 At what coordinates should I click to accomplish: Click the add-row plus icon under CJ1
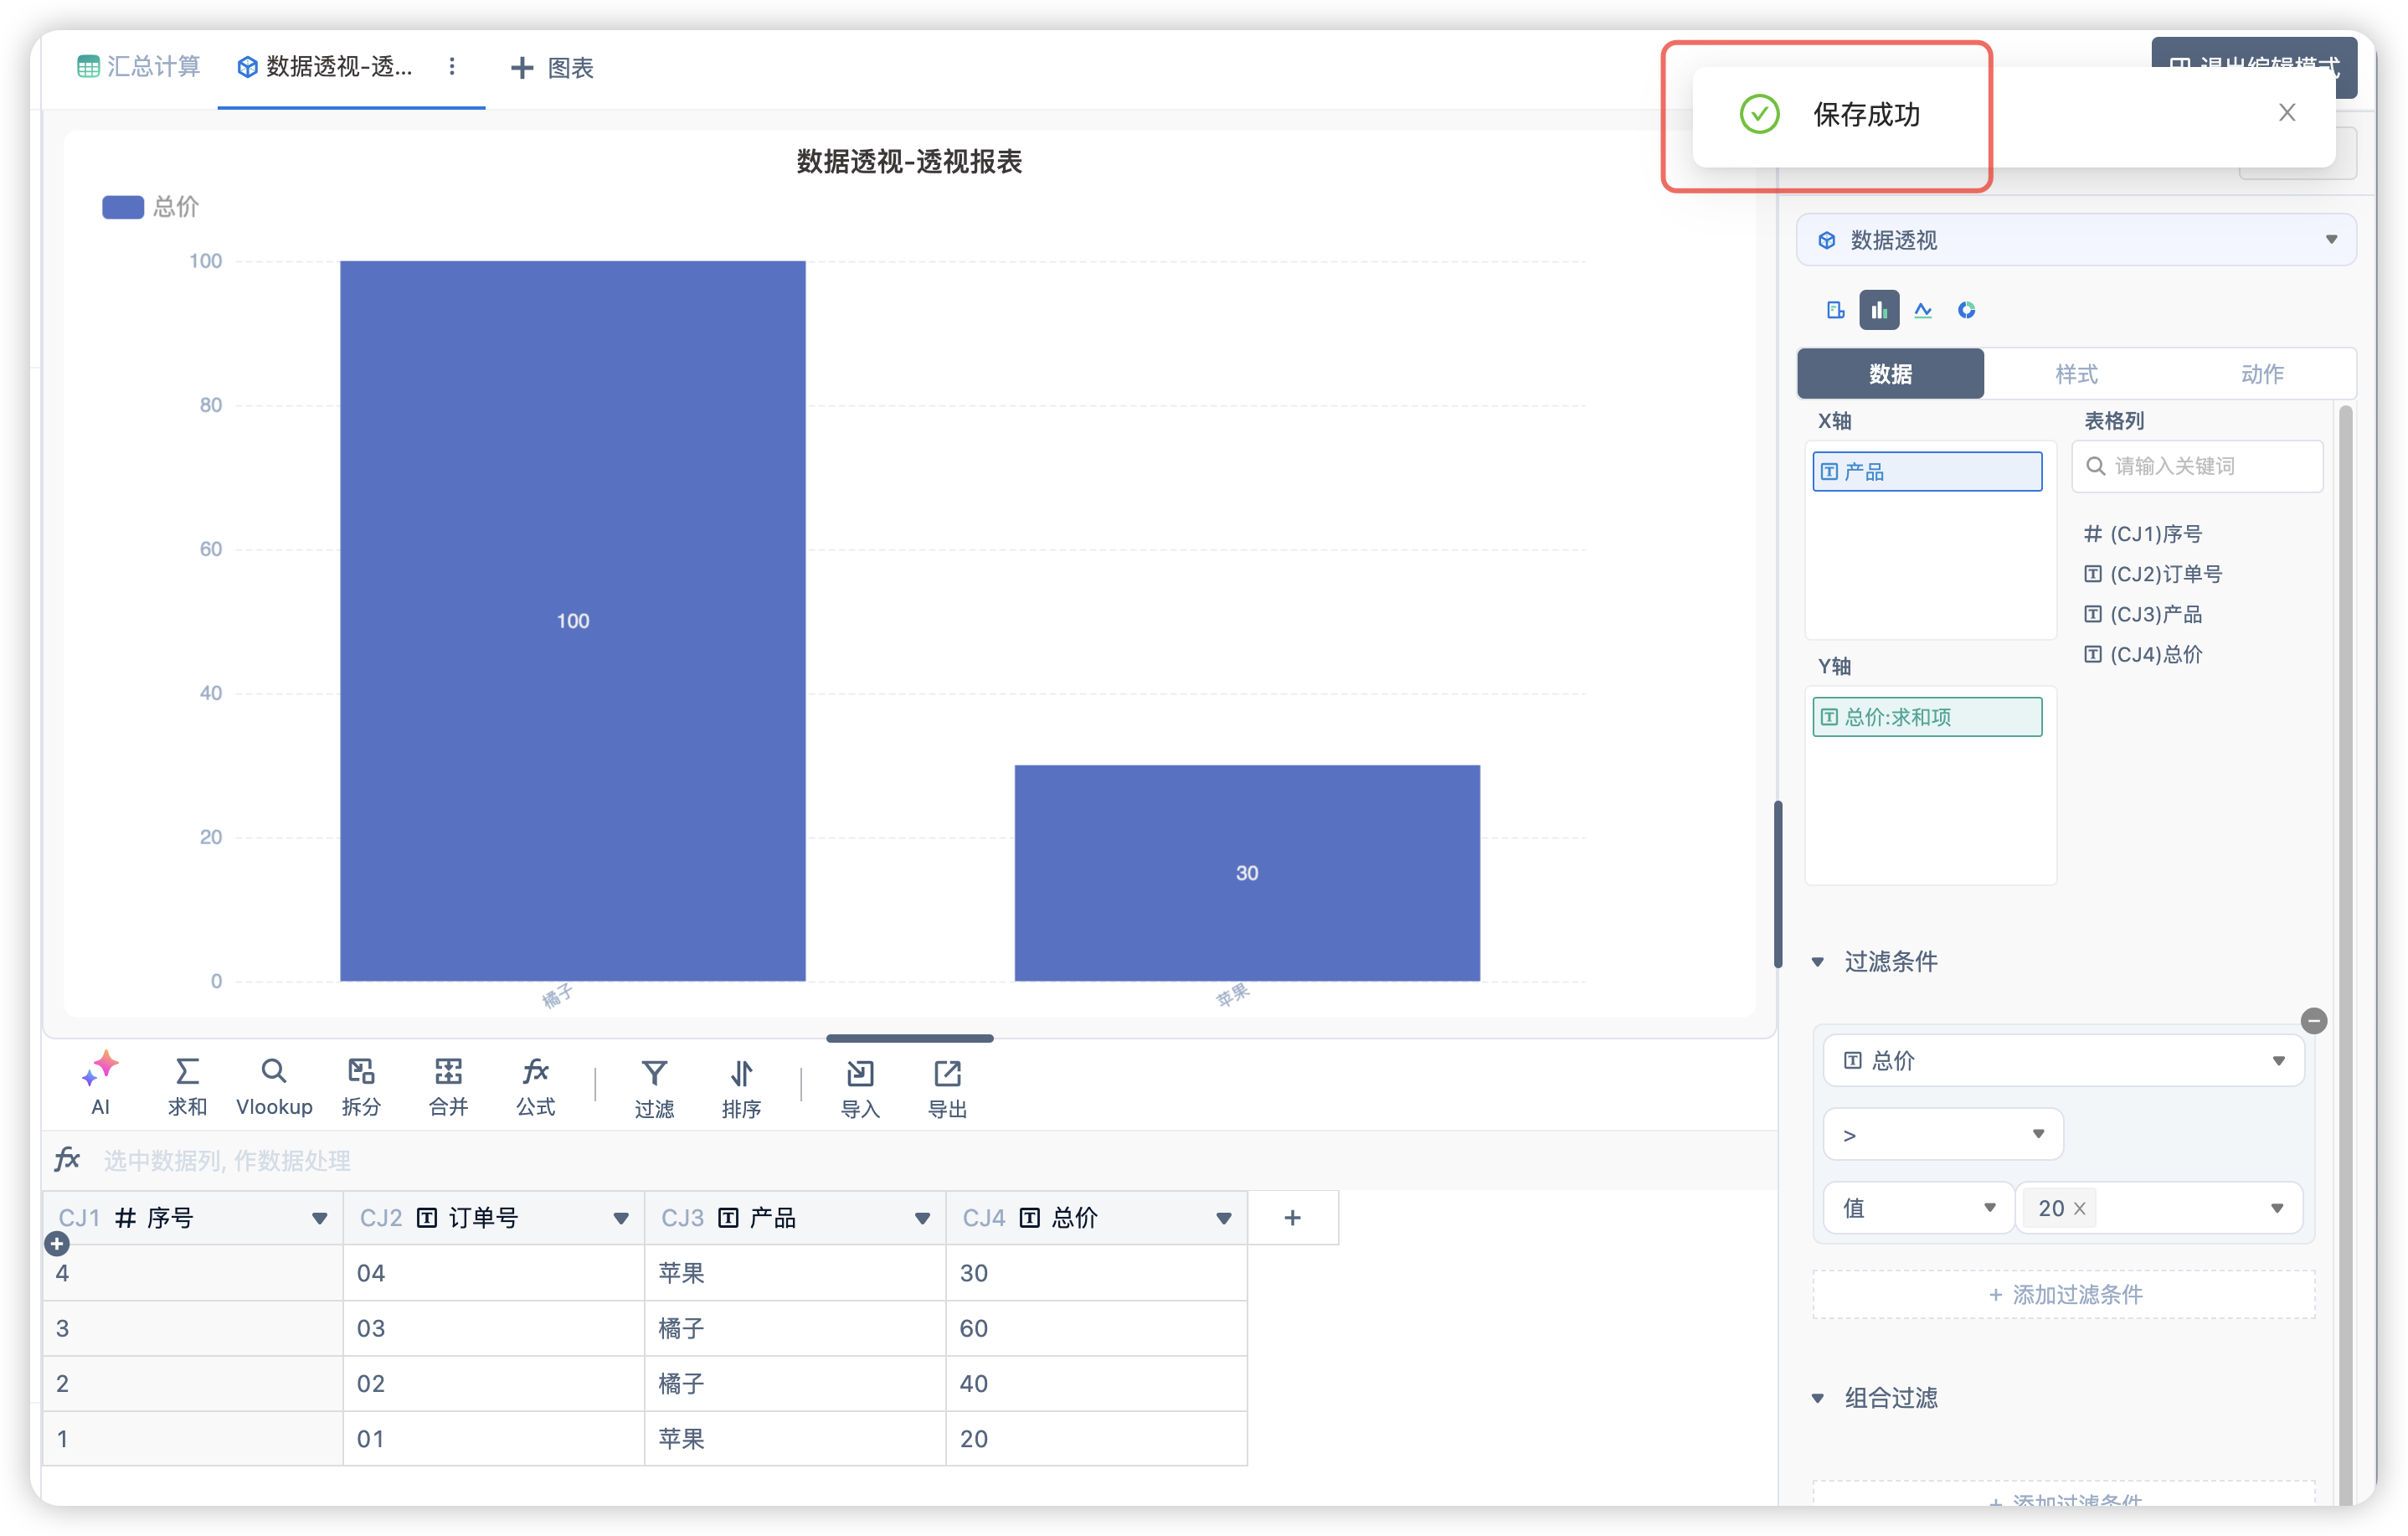pos(57,1244)
